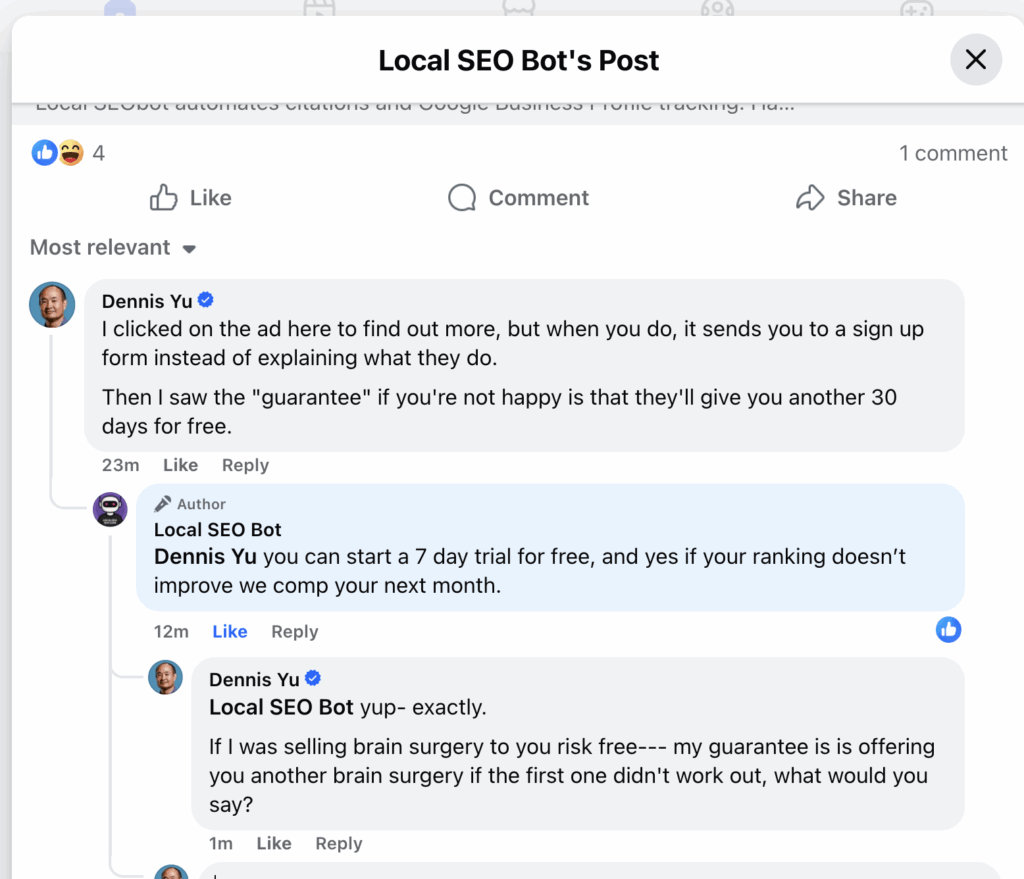Reply to the brain surgery comment
The width and height of the screenshot is (1024, 879).
click(338, 844)
